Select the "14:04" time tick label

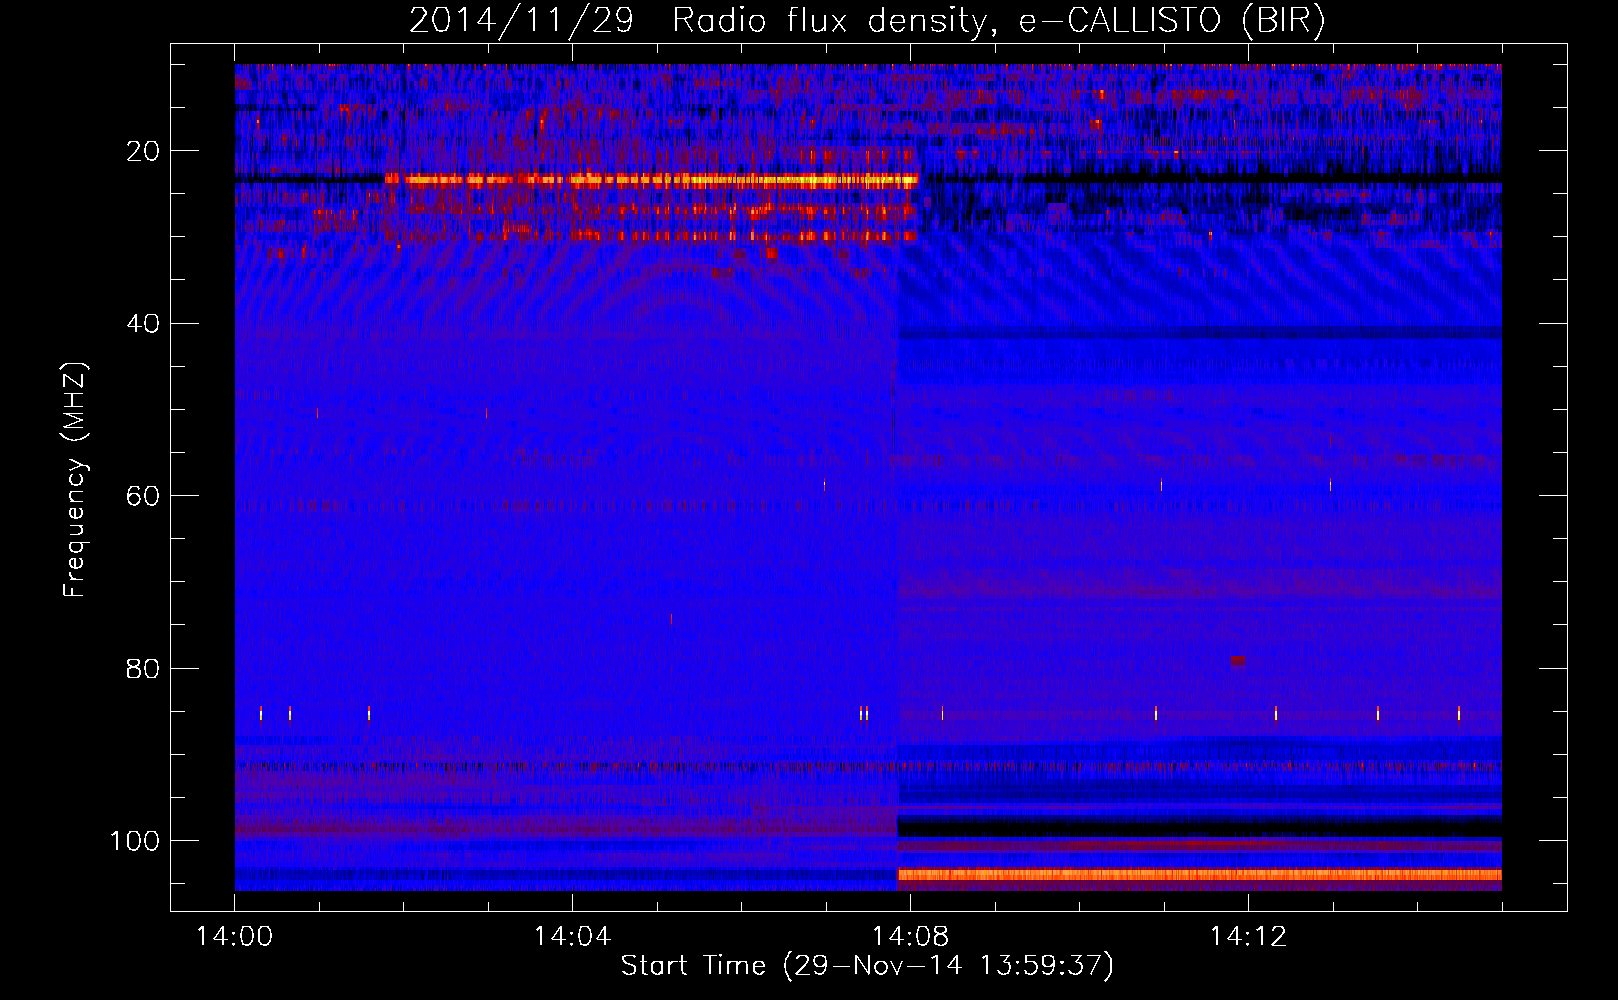coord(572,937)
